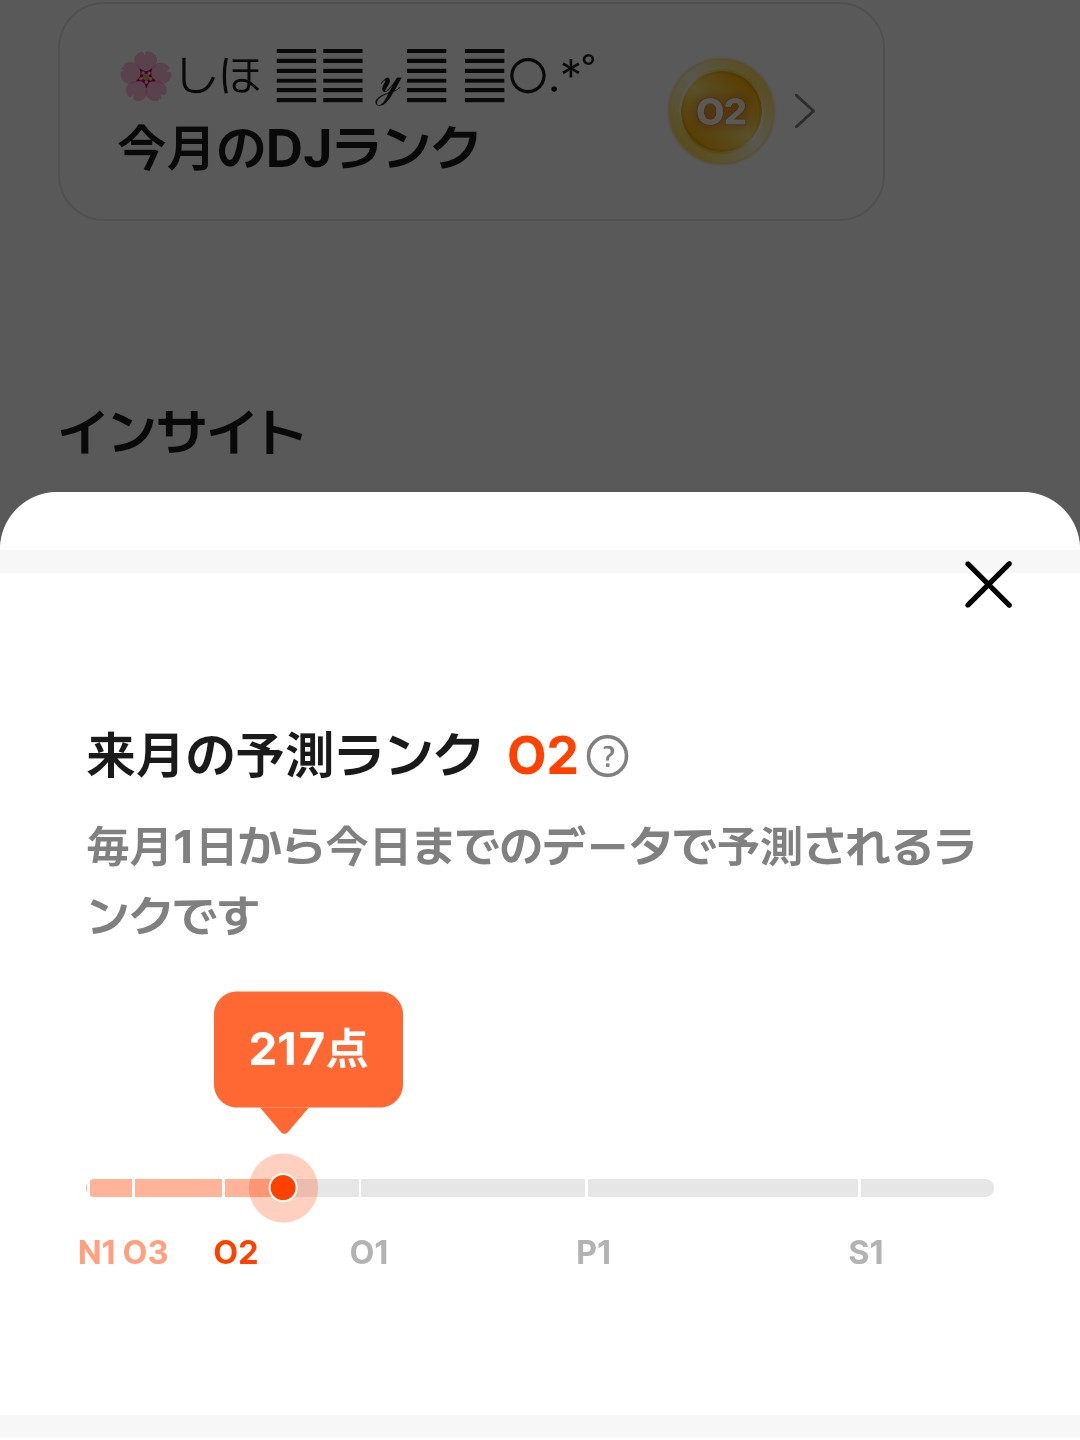Viewport: 1080px width, 1440px height.
Task: Click the gray slider track near S1
Action: [x=925, y=1188]
